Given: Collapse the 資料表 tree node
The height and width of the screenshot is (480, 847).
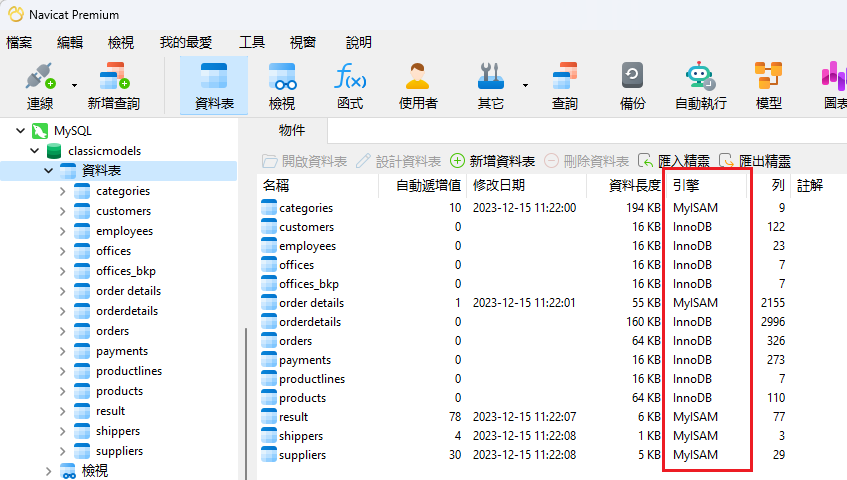Looking at the screenshot, I should (49, 171).
